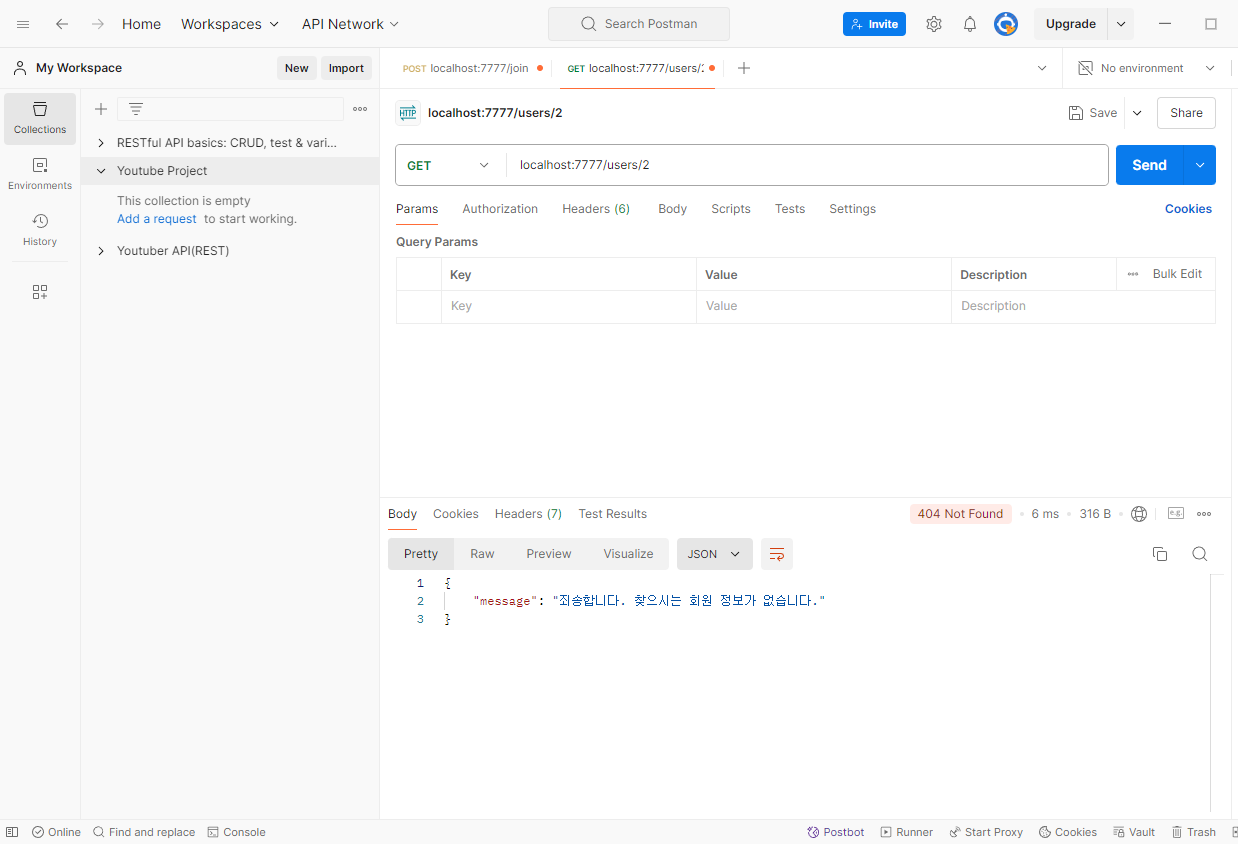Viewport: 1238px width, 844px height.
Task: Open the Save options dropdown arrow
Action: click(x=1137, y=113)
